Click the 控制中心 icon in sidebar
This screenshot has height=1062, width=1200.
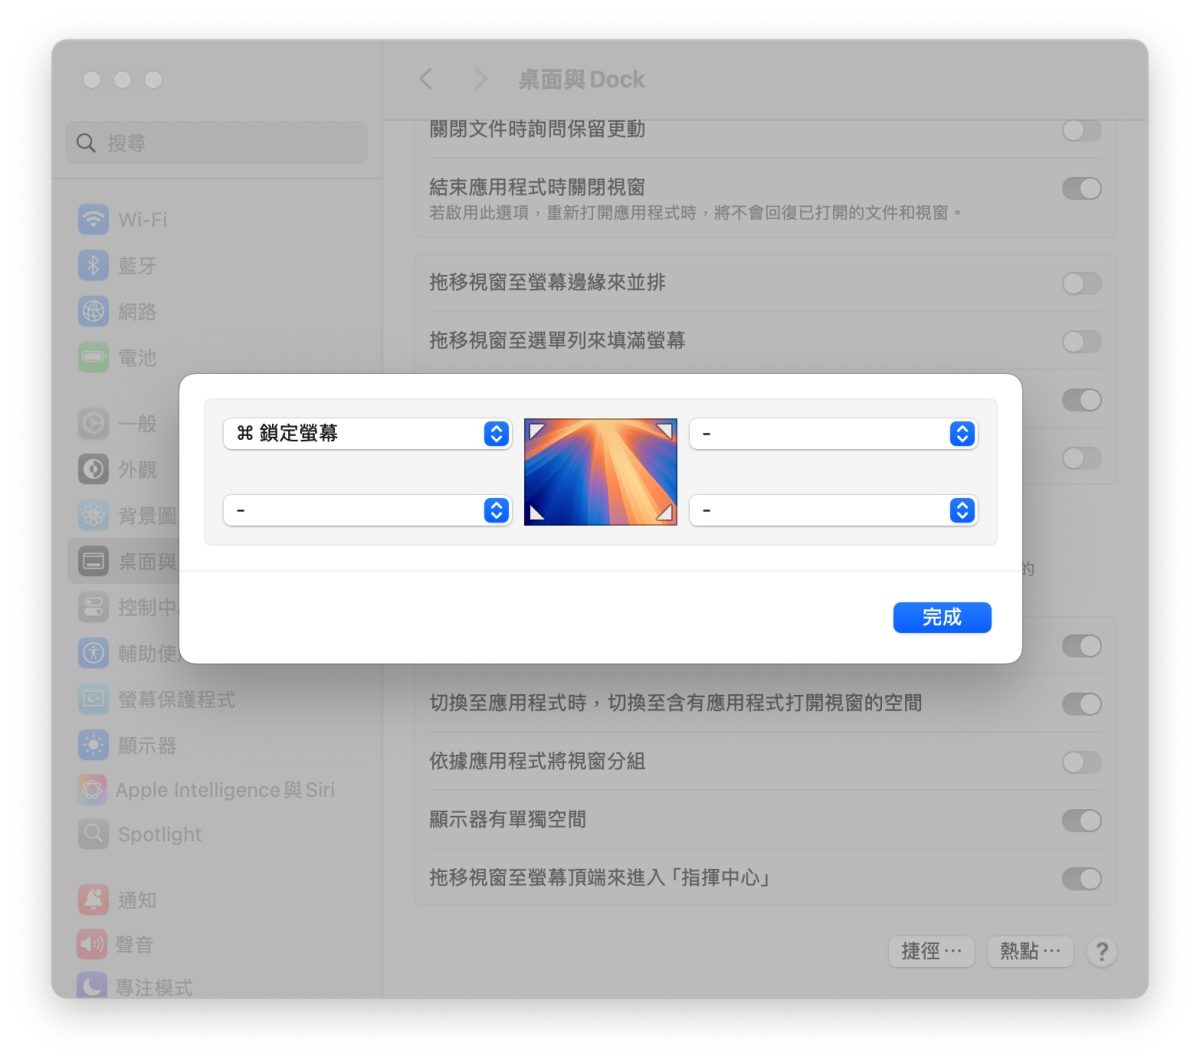[93, 607]
